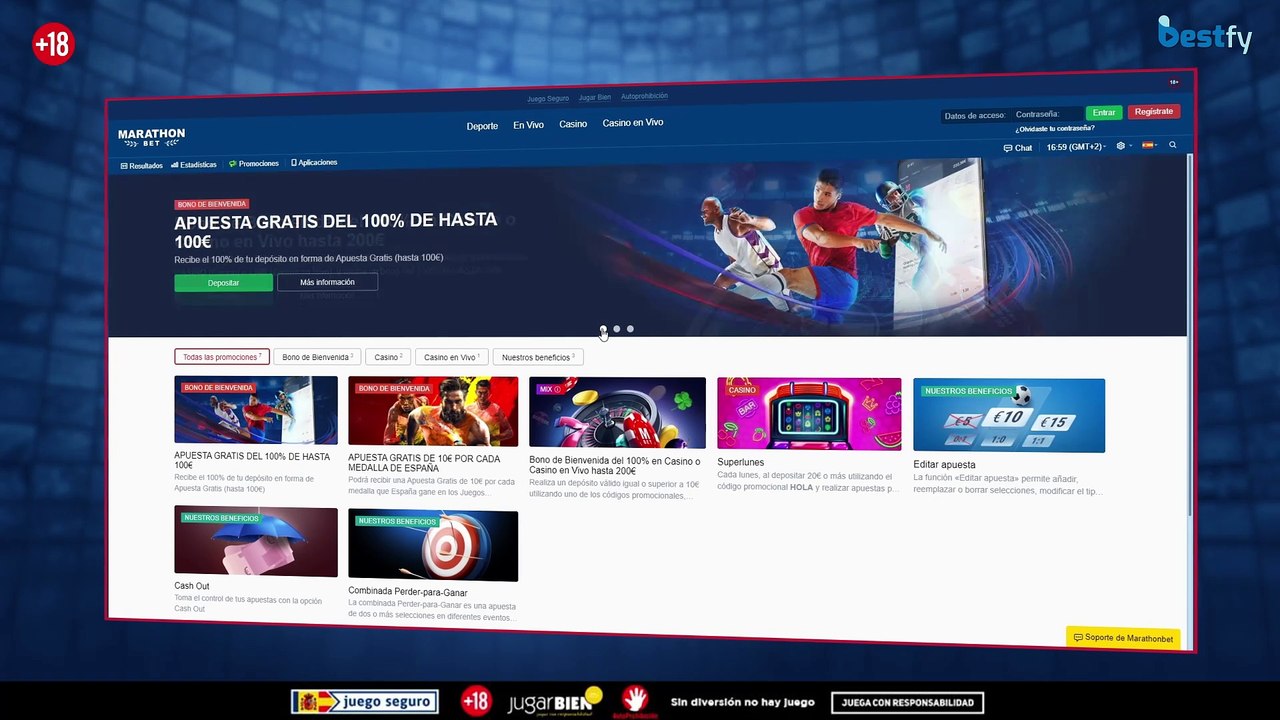Open the Spanish flag language dropdown
The width and height of the screenshot is (1280, 720).
1149,145
